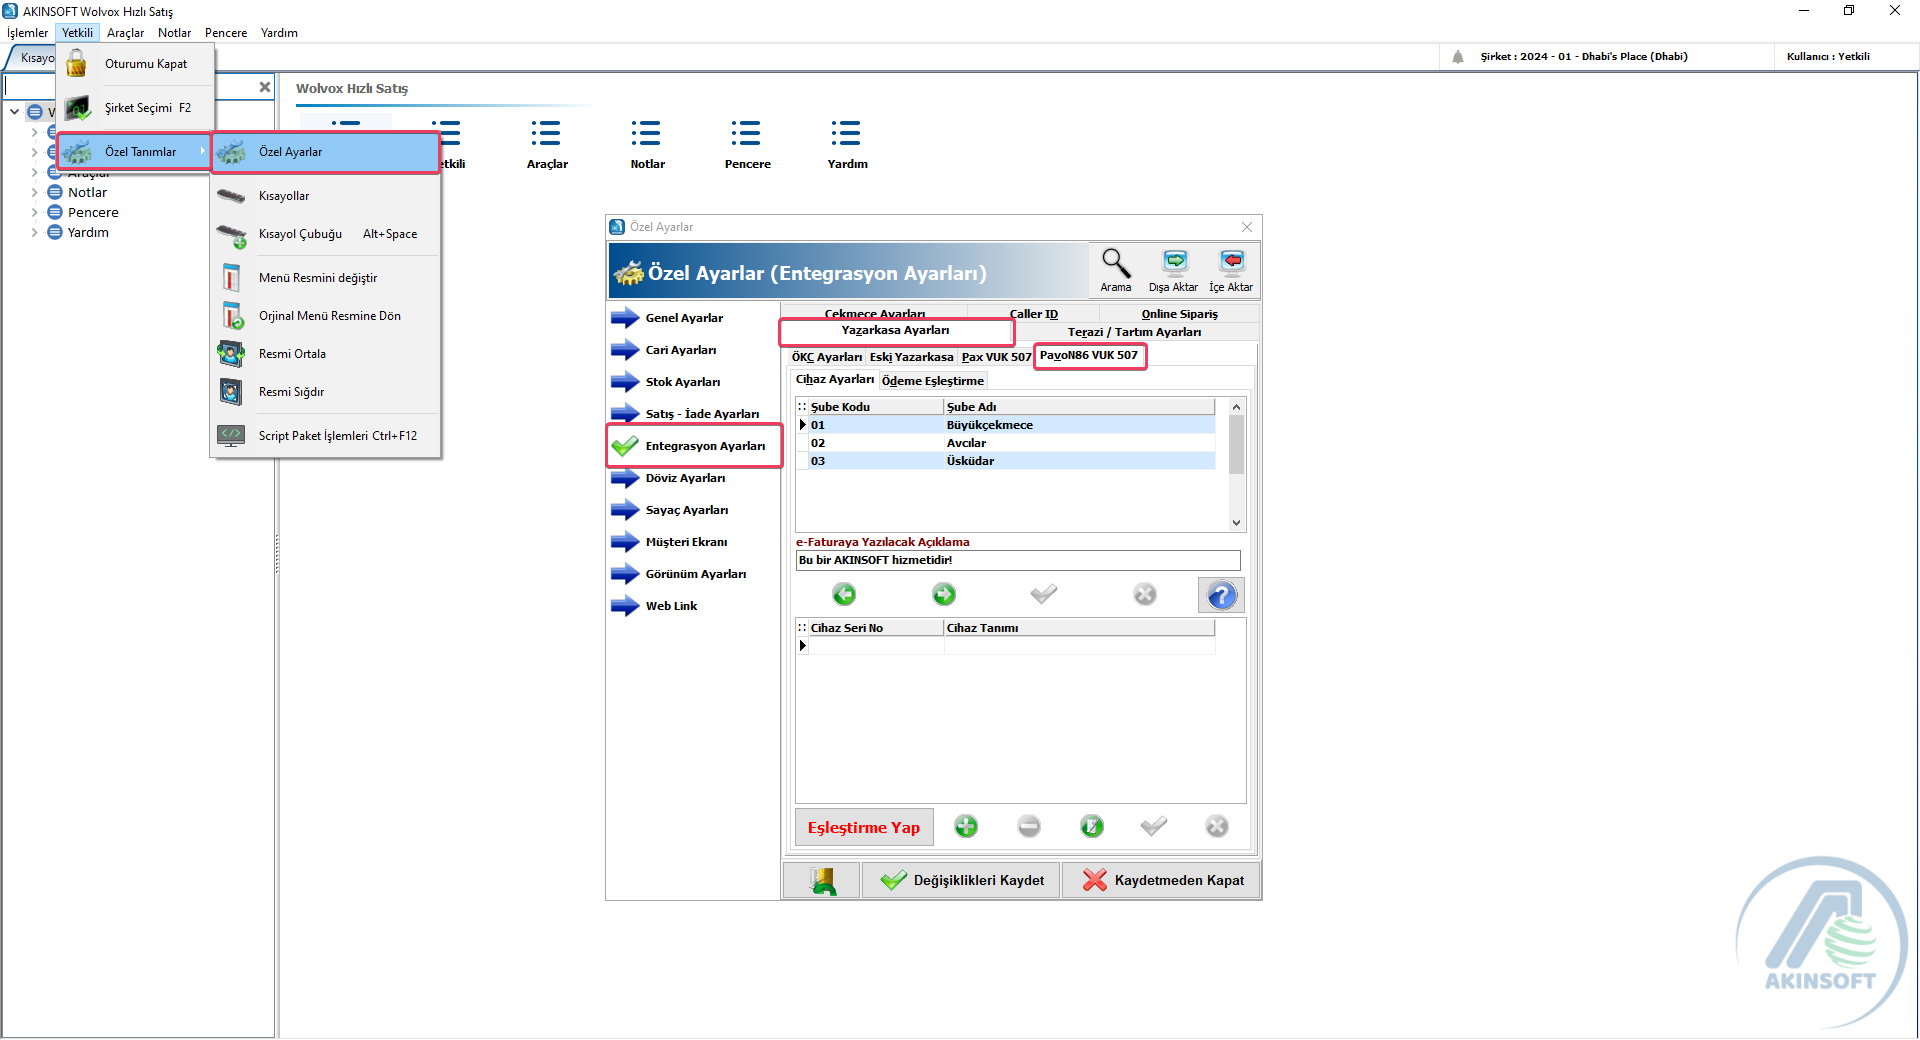Click the green edit icon beside Eşleştirme Yap
This screenshot has height=1040, width=1920.
click(1092, 826)
